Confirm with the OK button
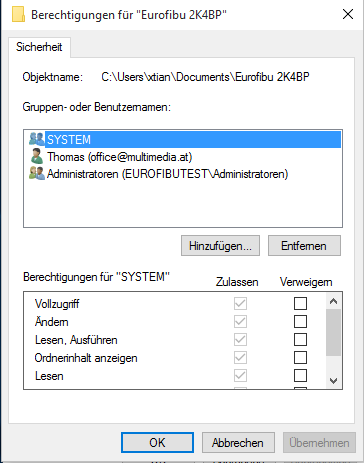The image size is (364, 463). coord(157,443)
